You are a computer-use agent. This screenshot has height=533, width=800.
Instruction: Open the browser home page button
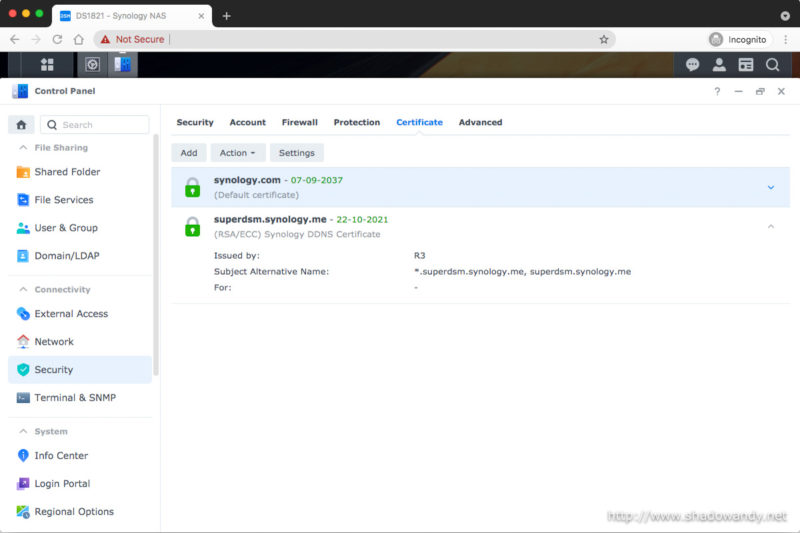(x=79, y=39)
